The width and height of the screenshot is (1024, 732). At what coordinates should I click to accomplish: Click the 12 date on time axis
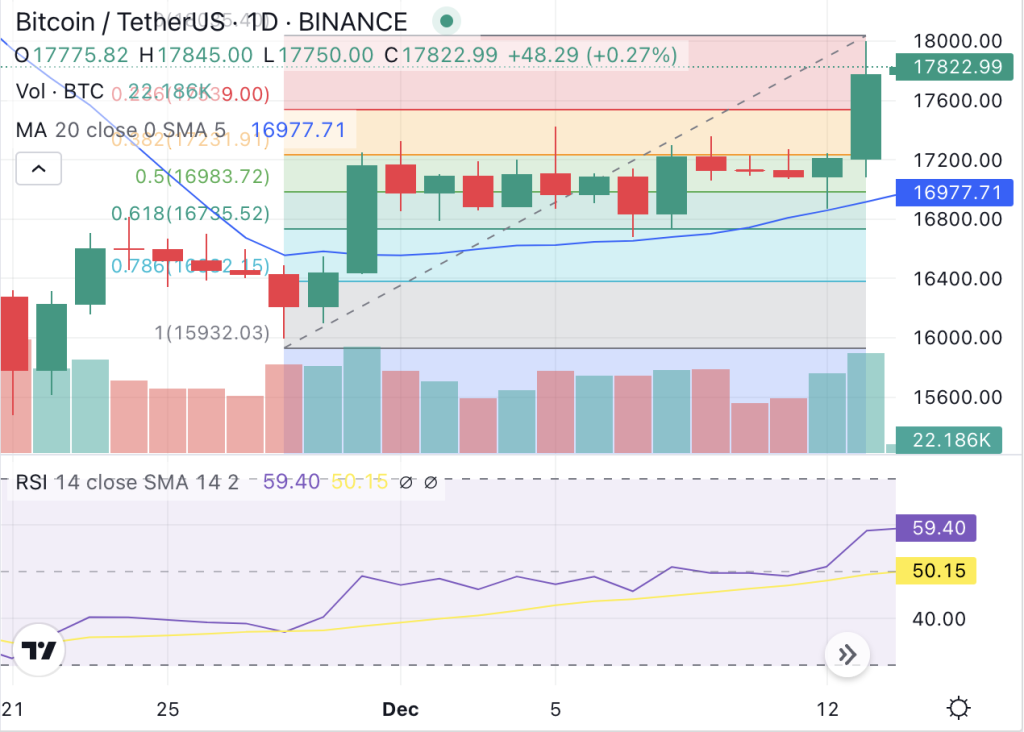(x=827, y=709)
